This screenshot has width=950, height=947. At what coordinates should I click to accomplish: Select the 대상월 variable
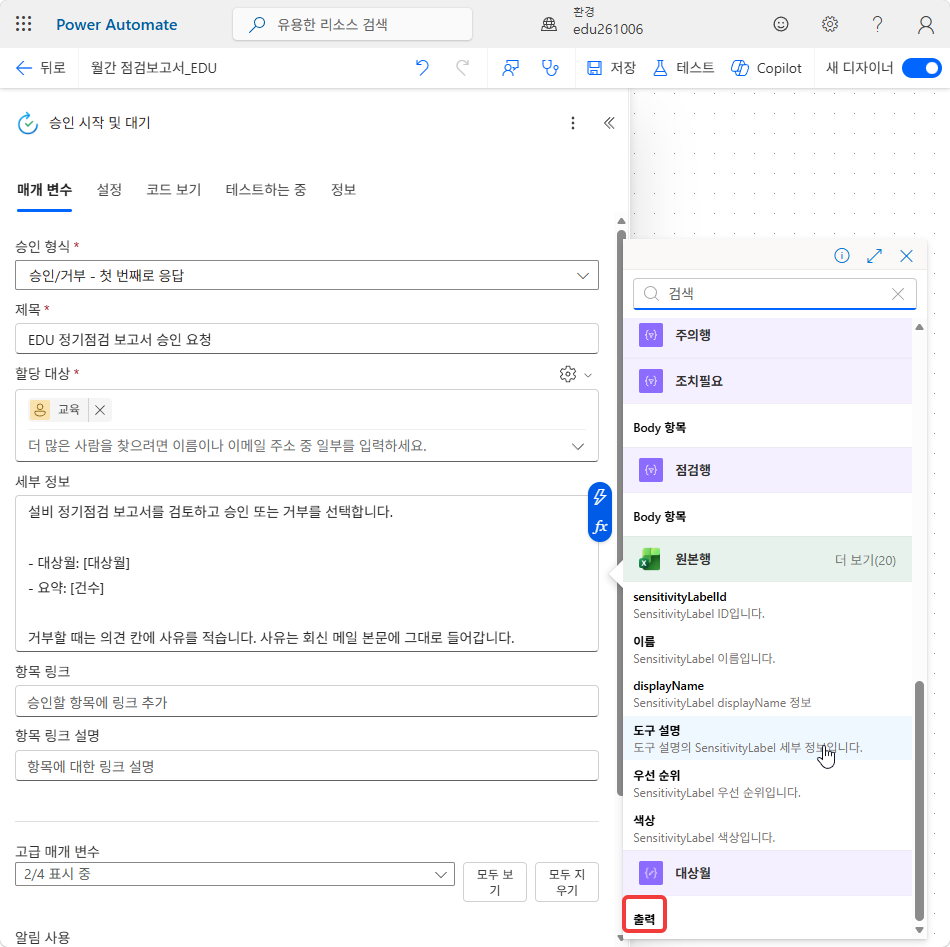(768, 873)
